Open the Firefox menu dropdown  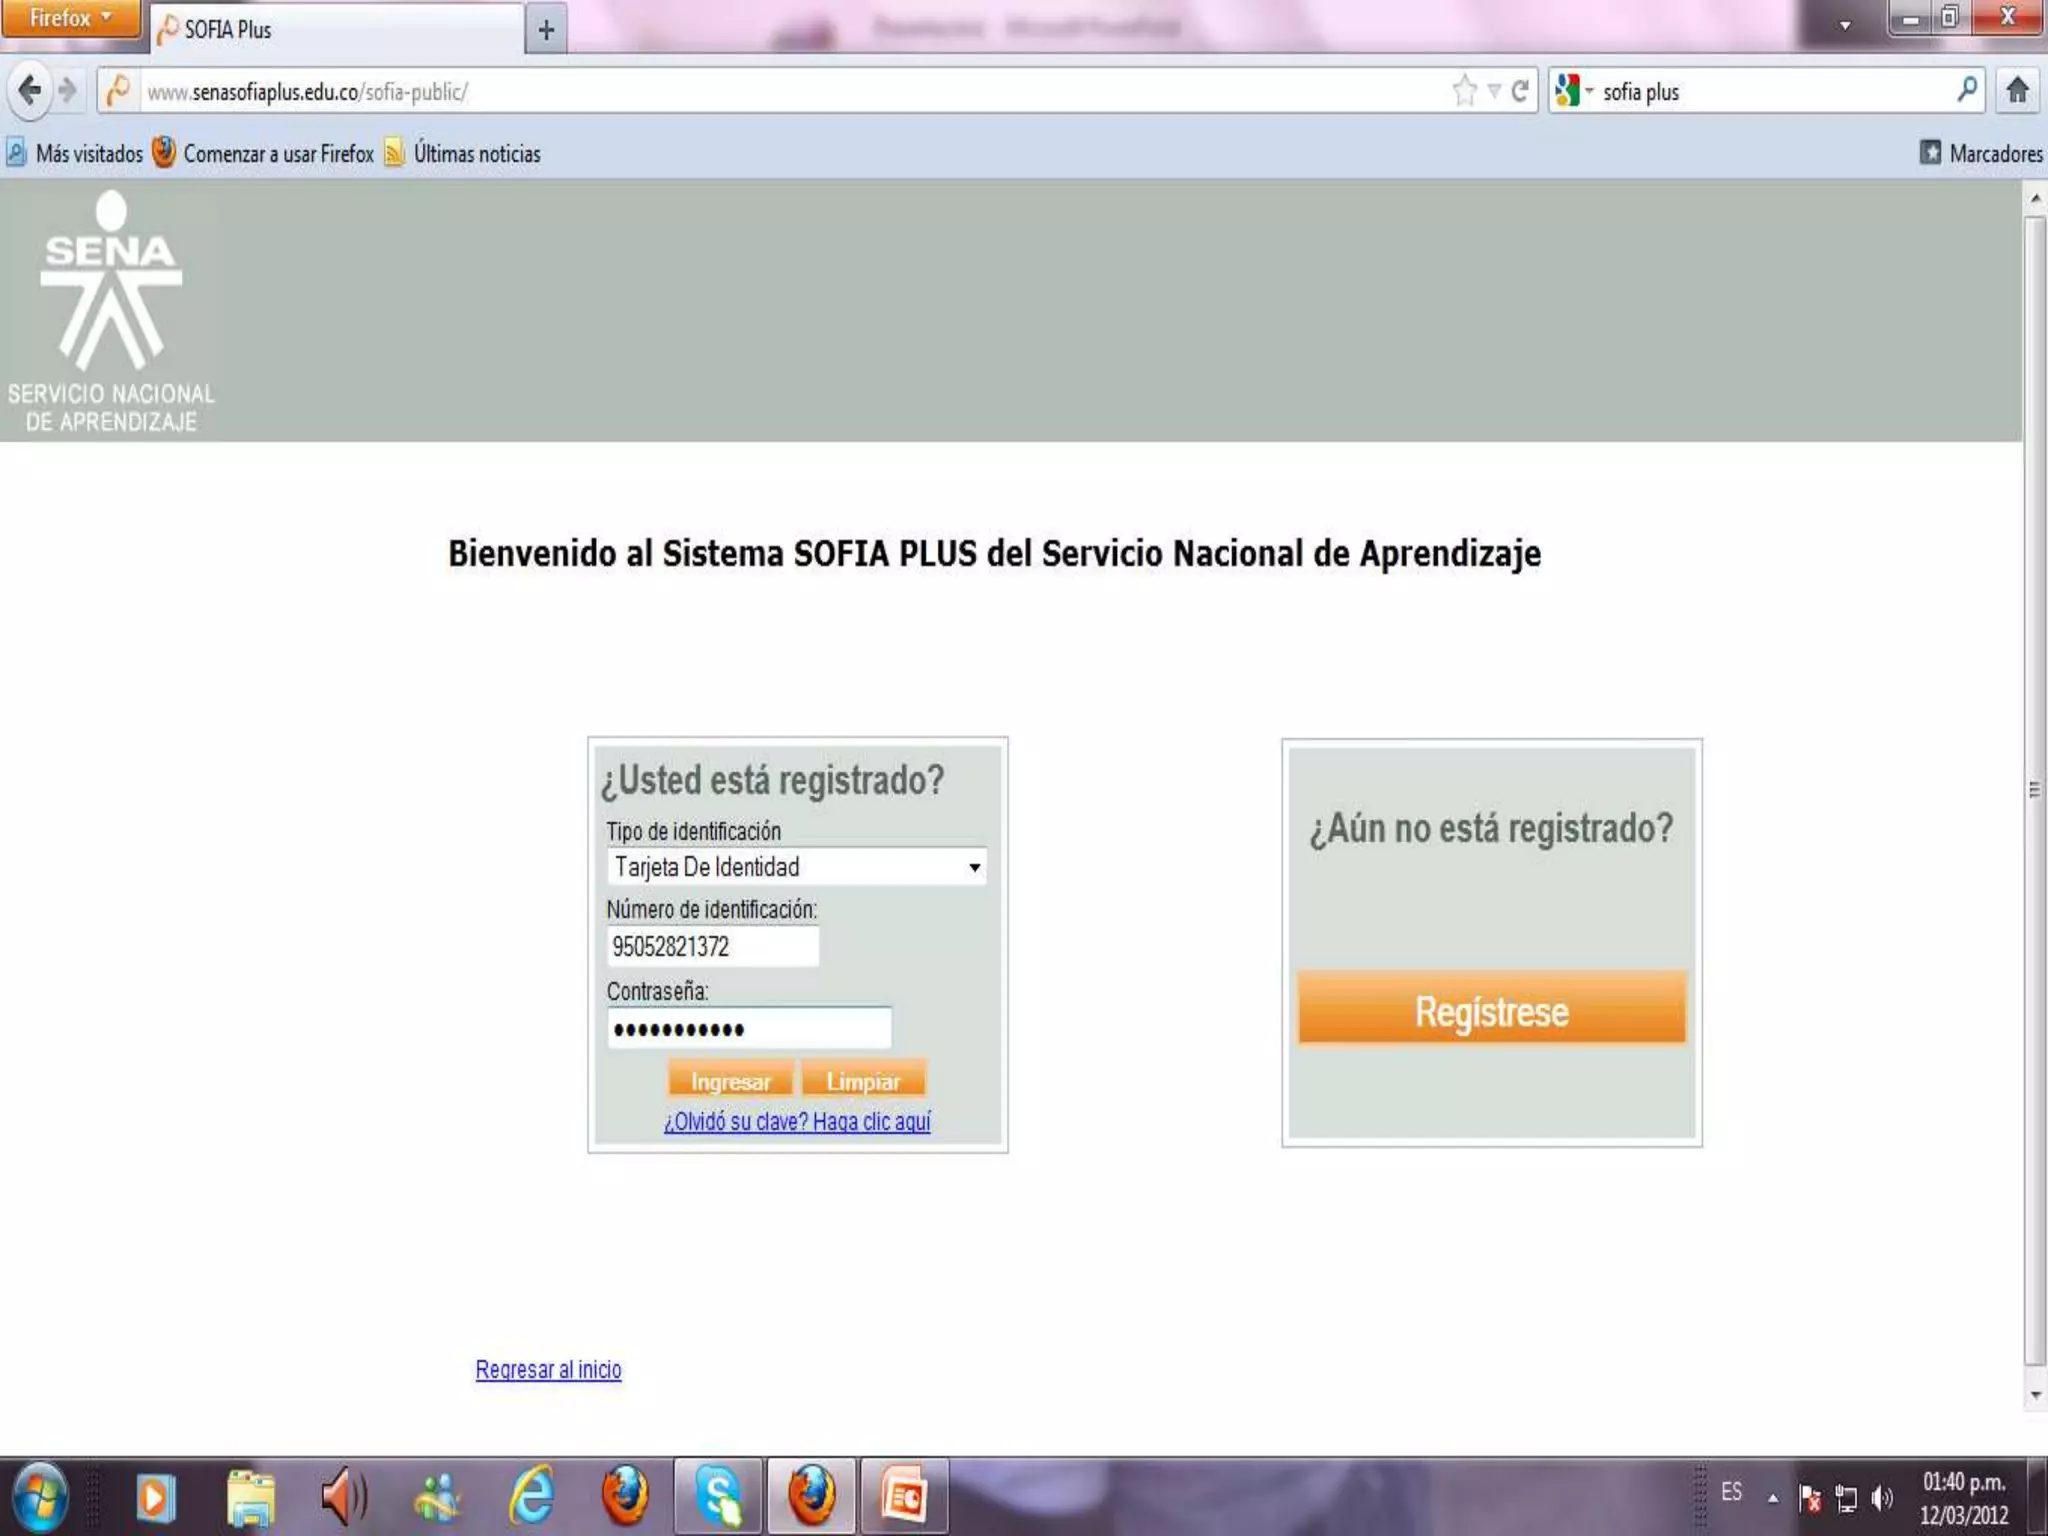point(70,18)
